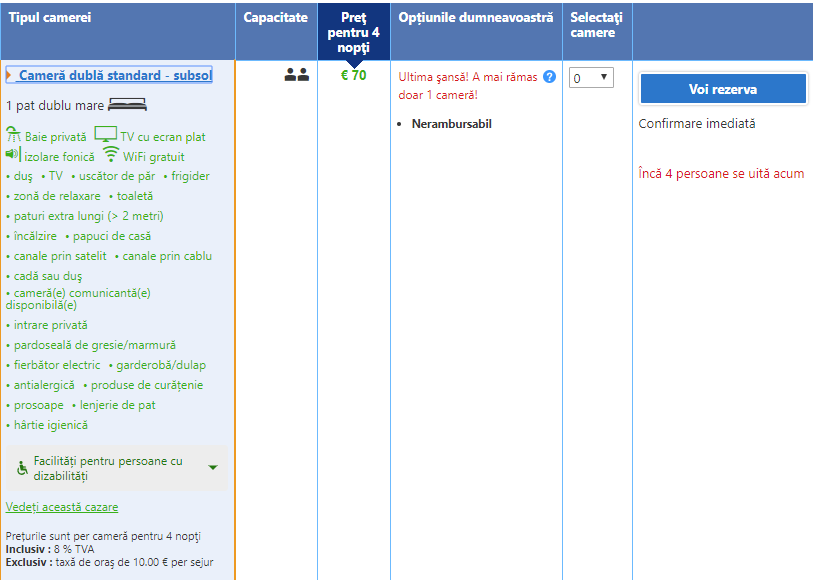Viewport: 813px width, 580px height.
Task: Click the 'Selectați camere' column header
Action: [x=596, y=25]
